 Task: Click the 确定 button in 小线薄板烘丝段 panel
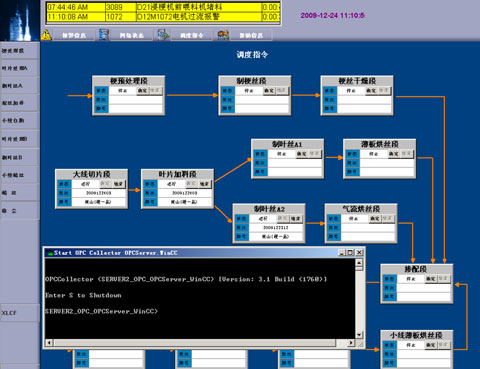point(431,345)
